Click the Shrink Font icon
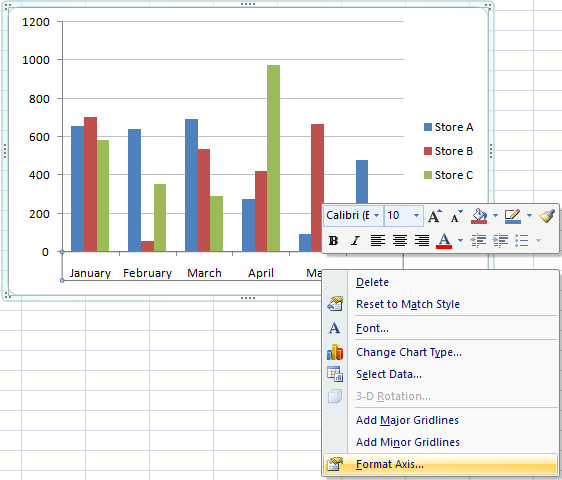This screenshot has height=480, width=562. pyautogui.click(x=457, y=216)
